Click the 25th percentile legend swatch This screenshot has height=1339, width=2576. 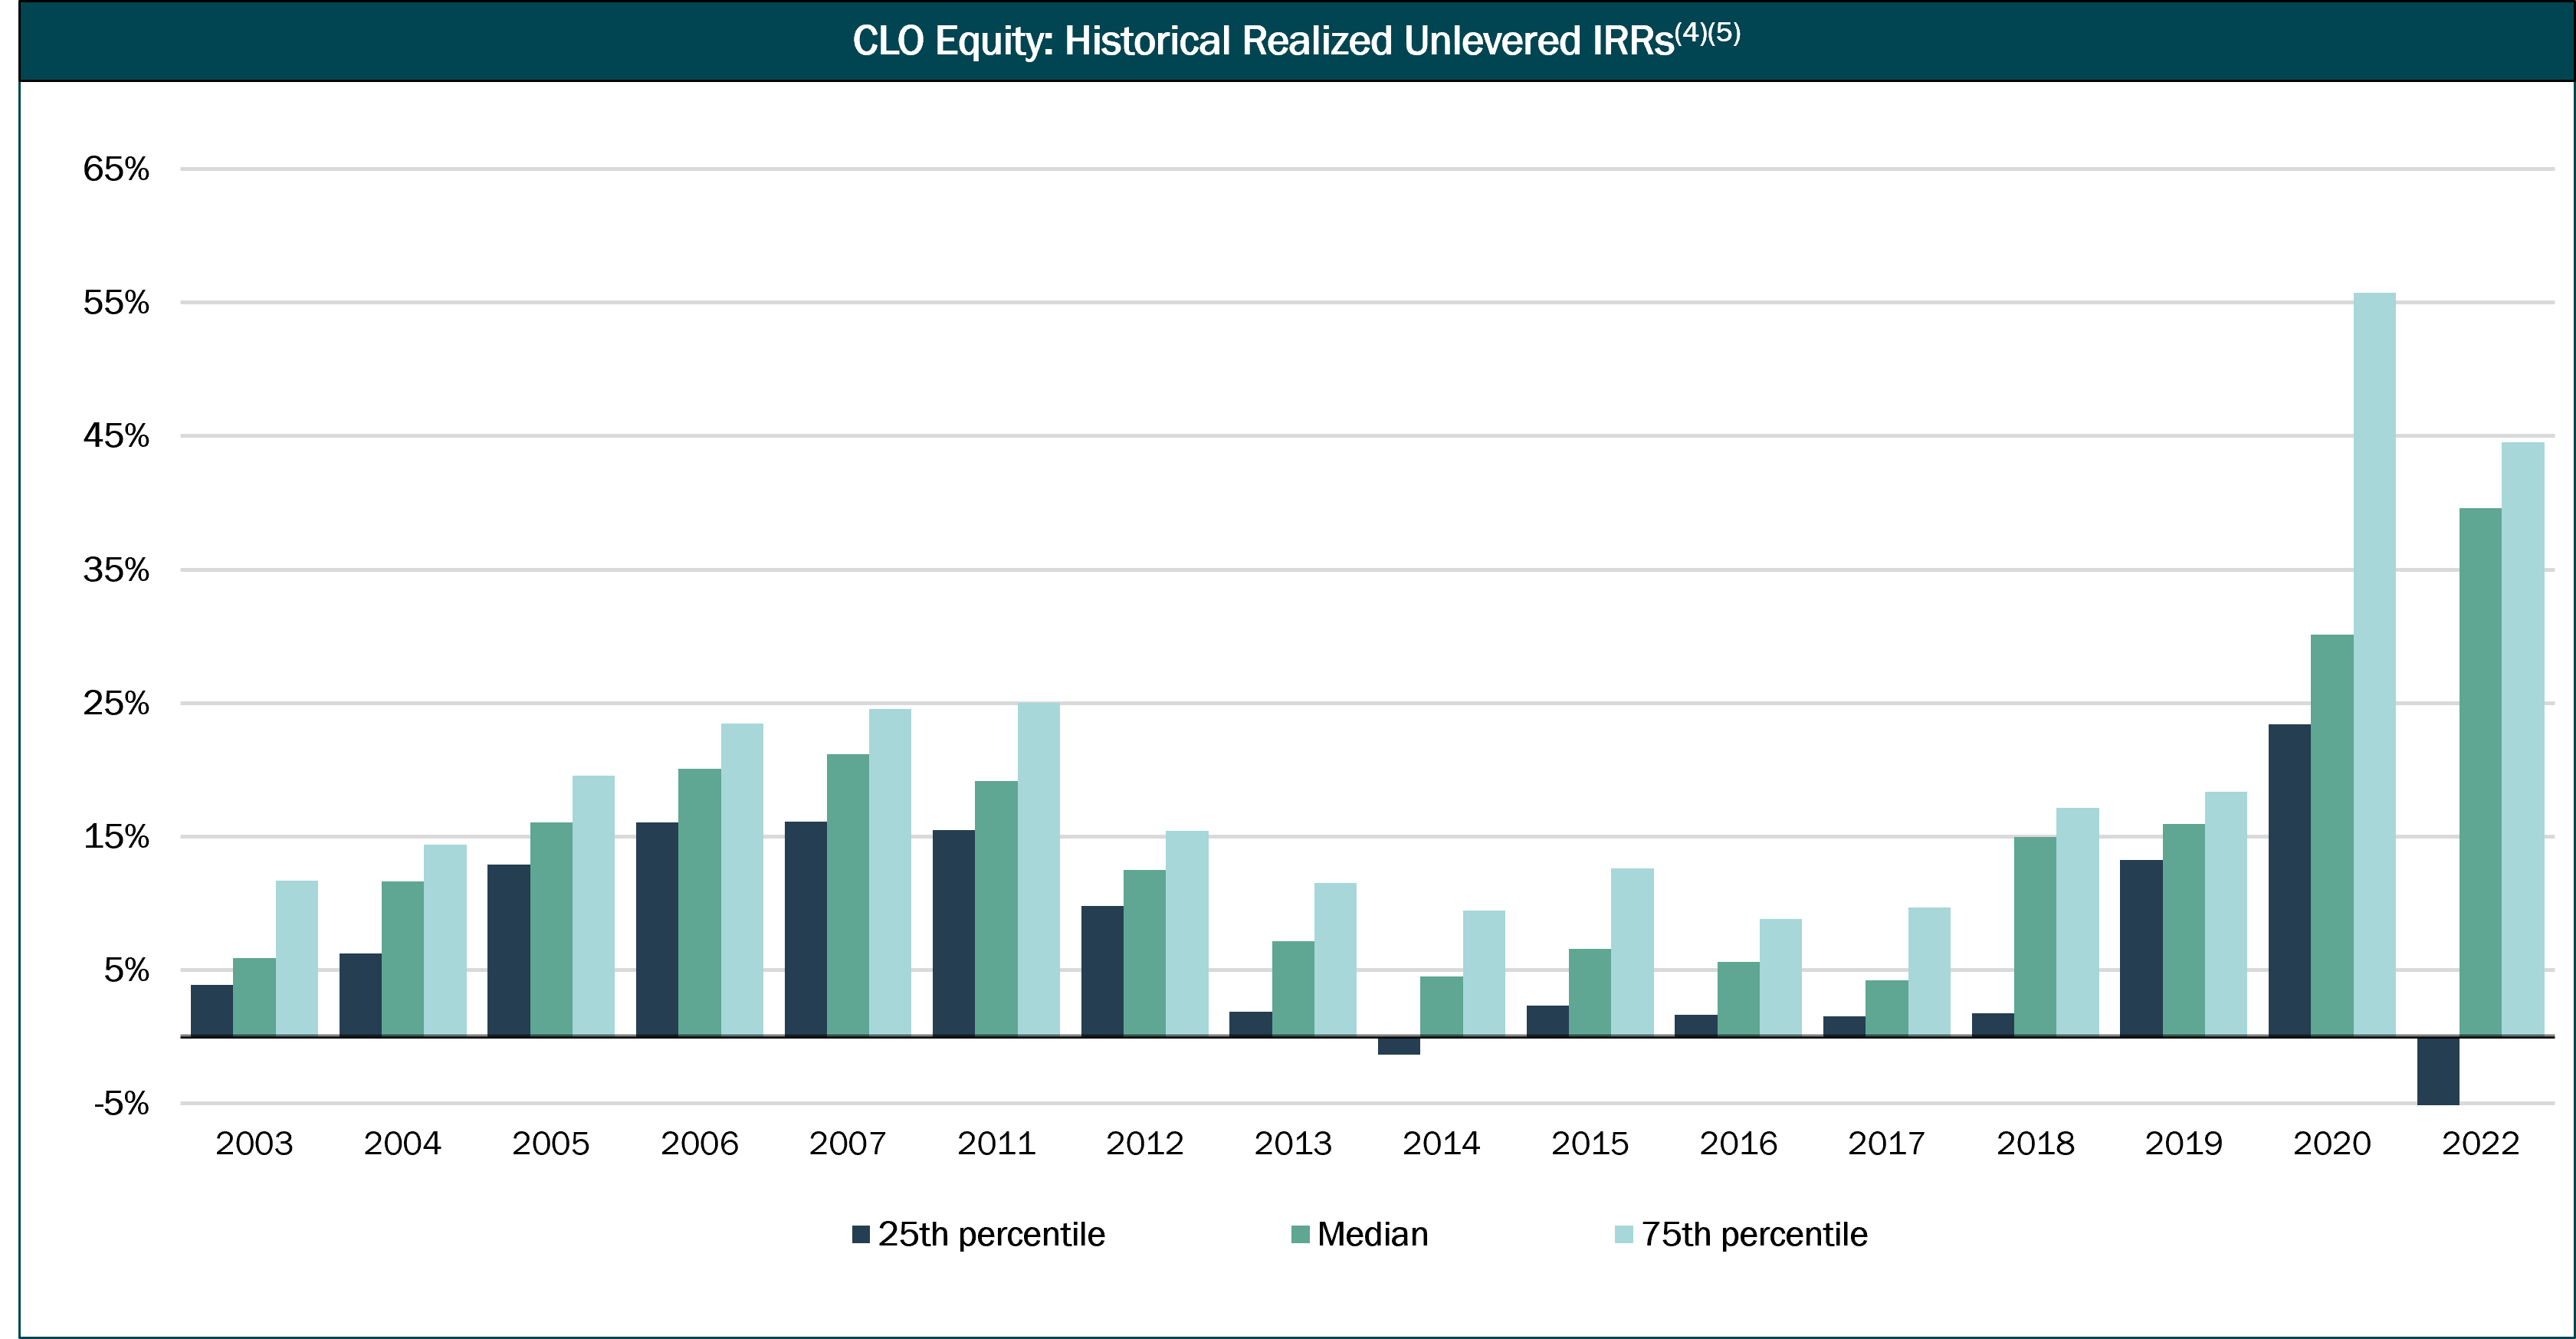861,1234
